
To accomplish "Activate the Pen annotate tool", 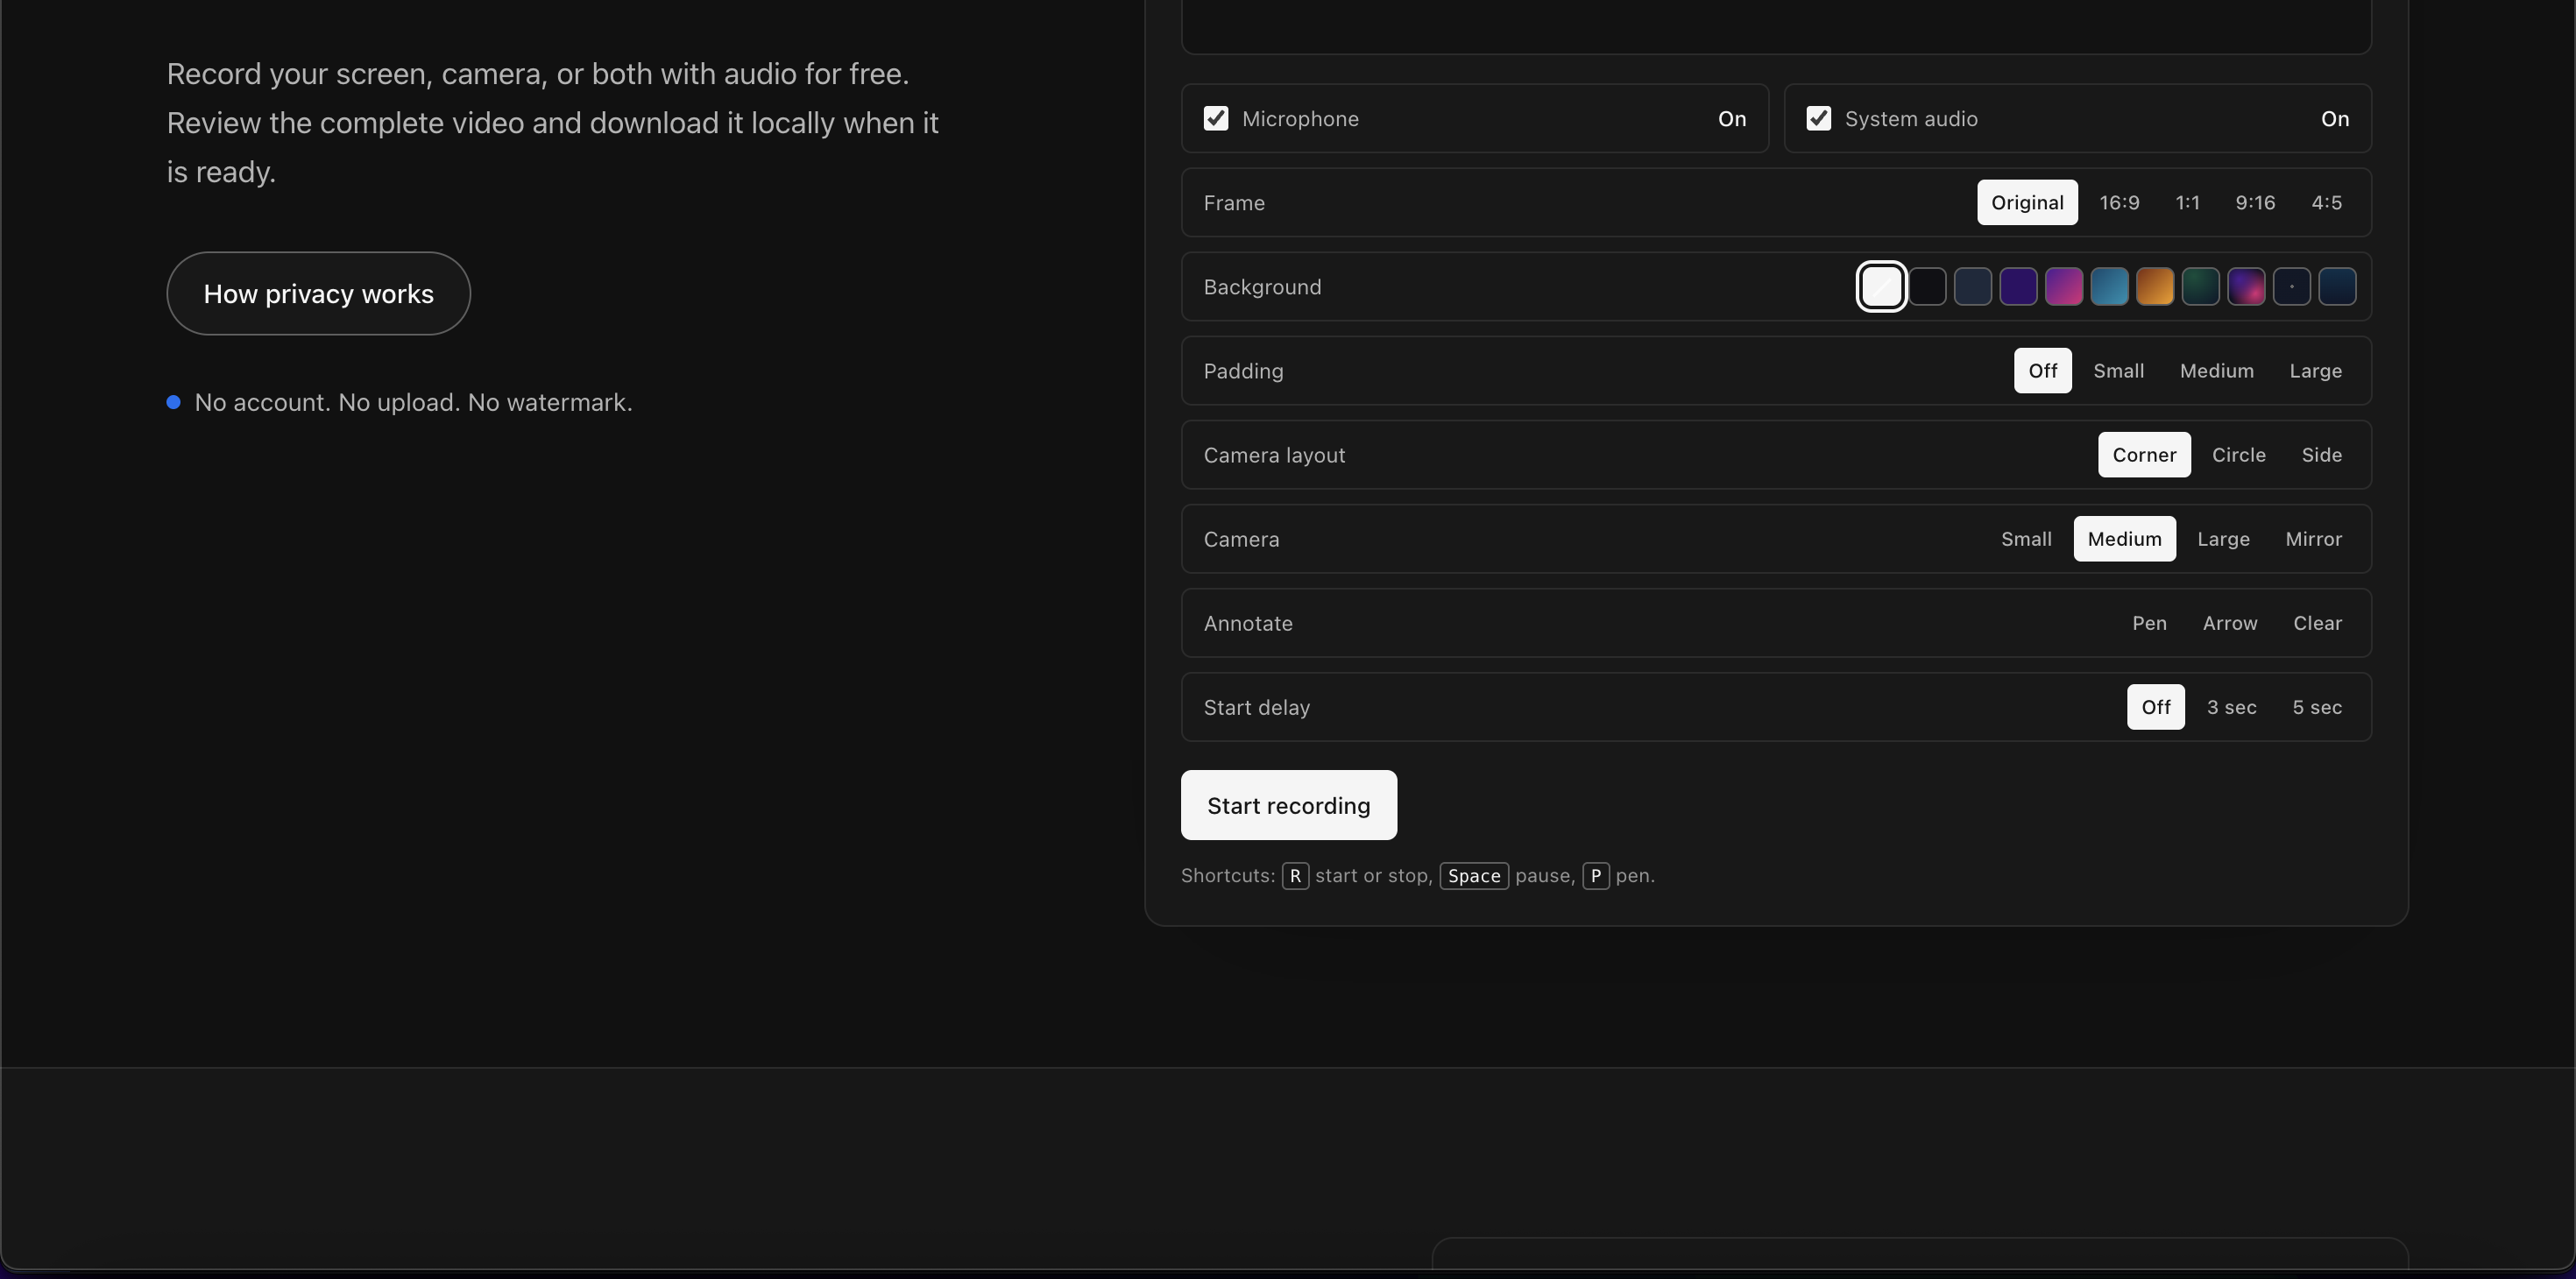I will click(2149, 623).
